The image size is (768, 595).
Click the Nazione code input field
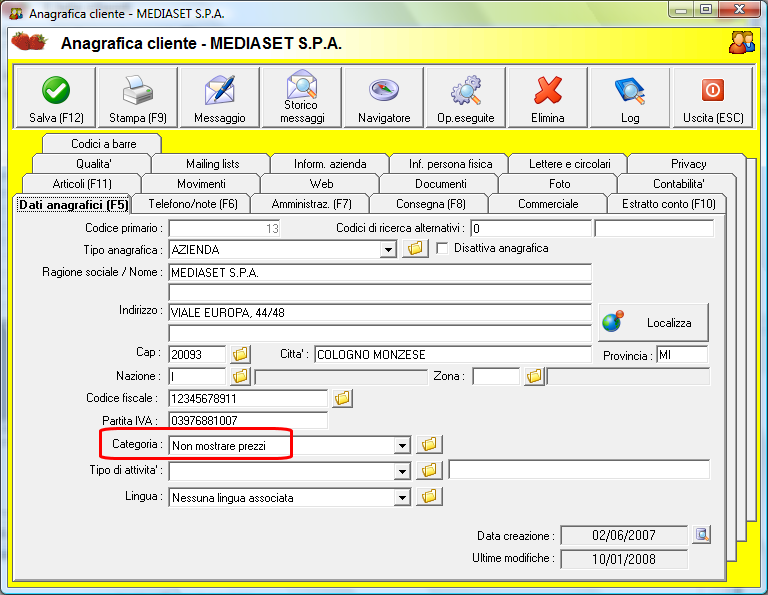click(197, 376)
